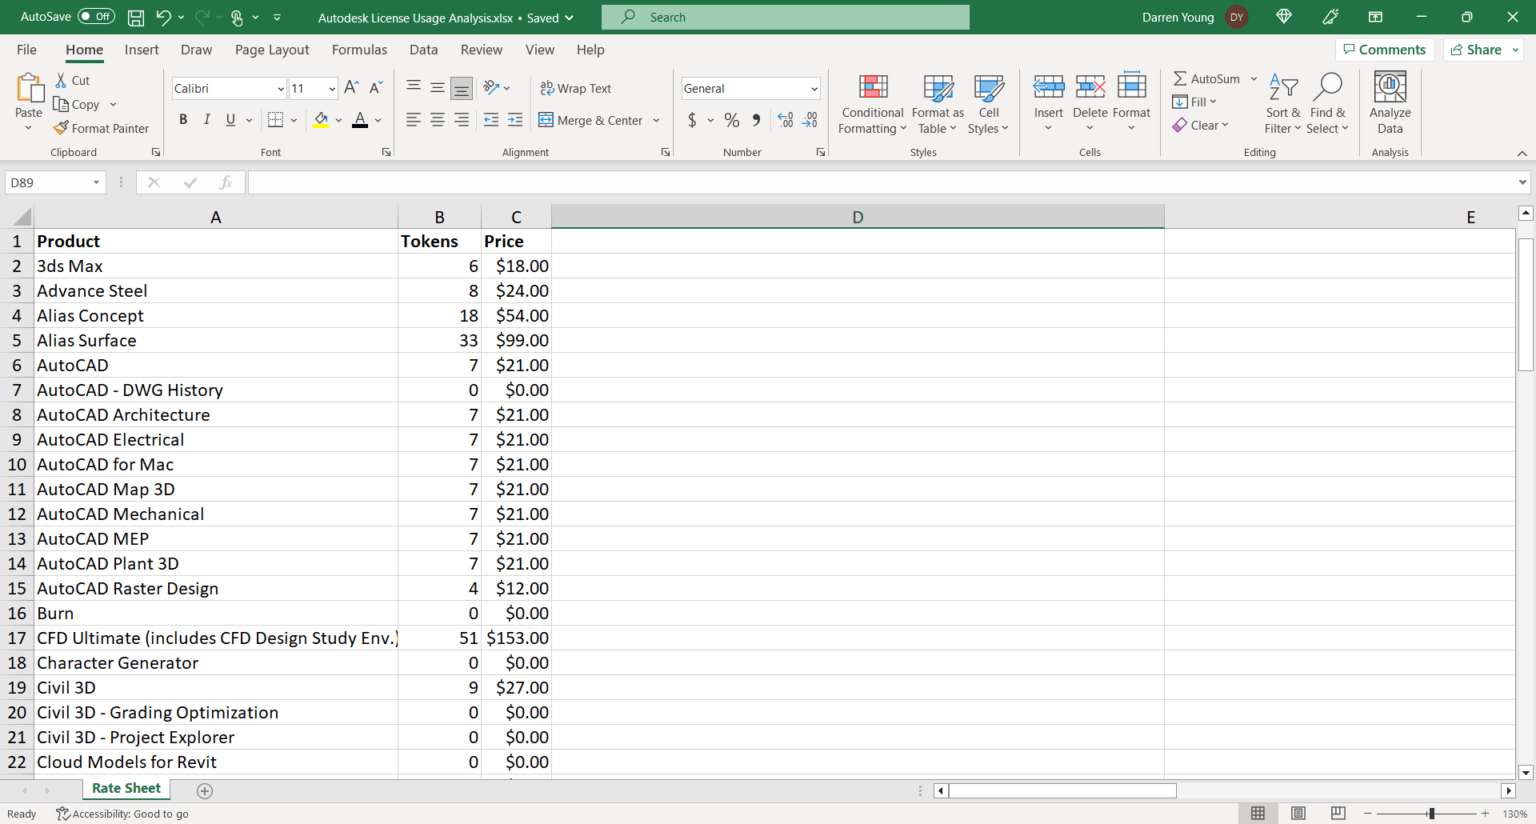Open the font size dropdown
The image size is (1536, 824).
tap(330, 88)
